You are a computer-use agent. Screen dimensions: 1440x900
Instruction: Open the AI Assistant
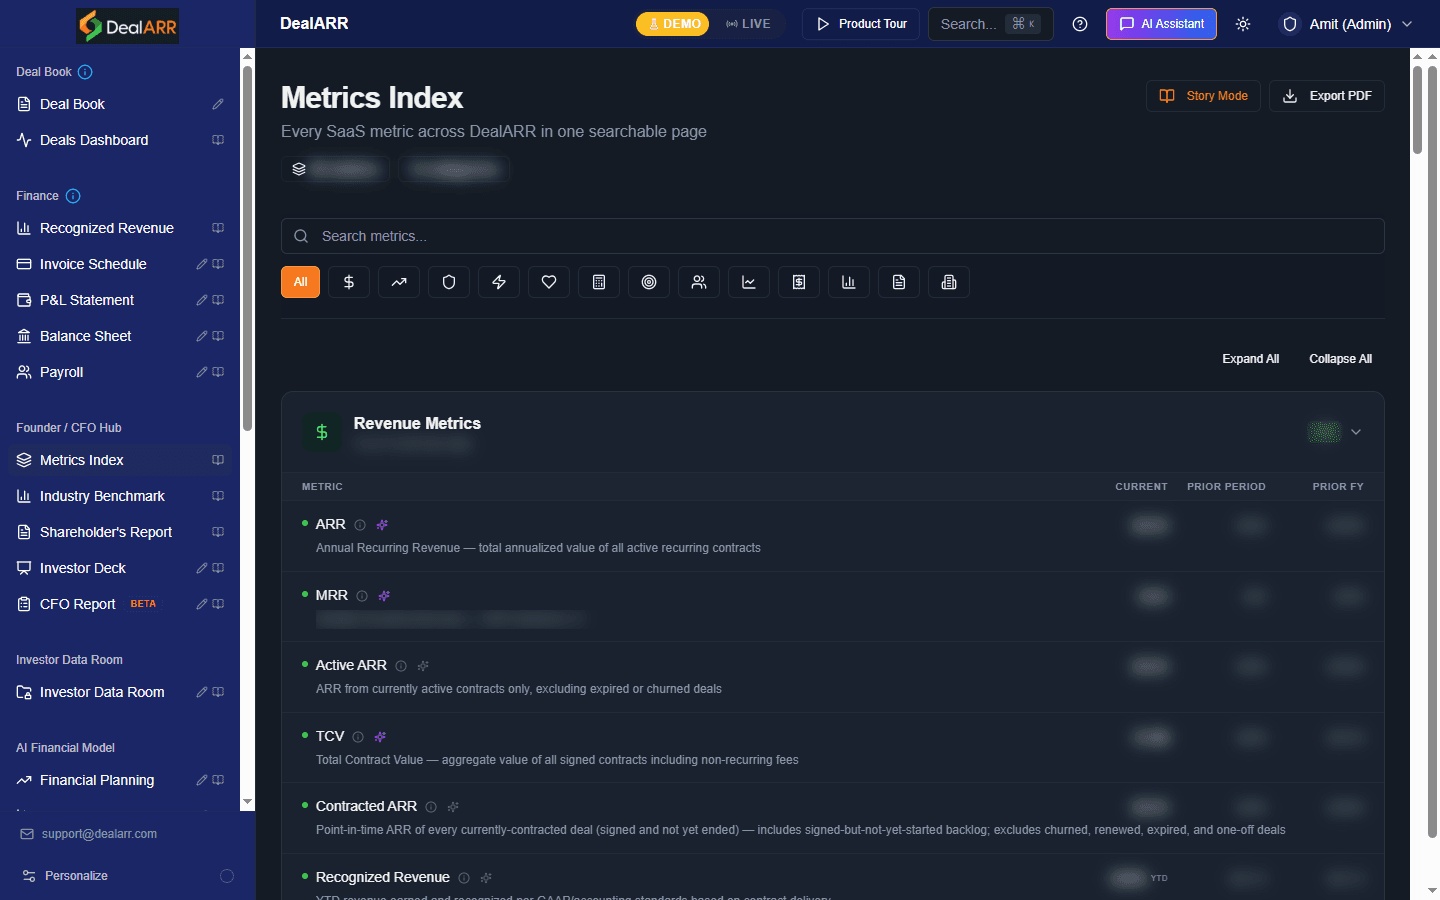[1161, 24]
